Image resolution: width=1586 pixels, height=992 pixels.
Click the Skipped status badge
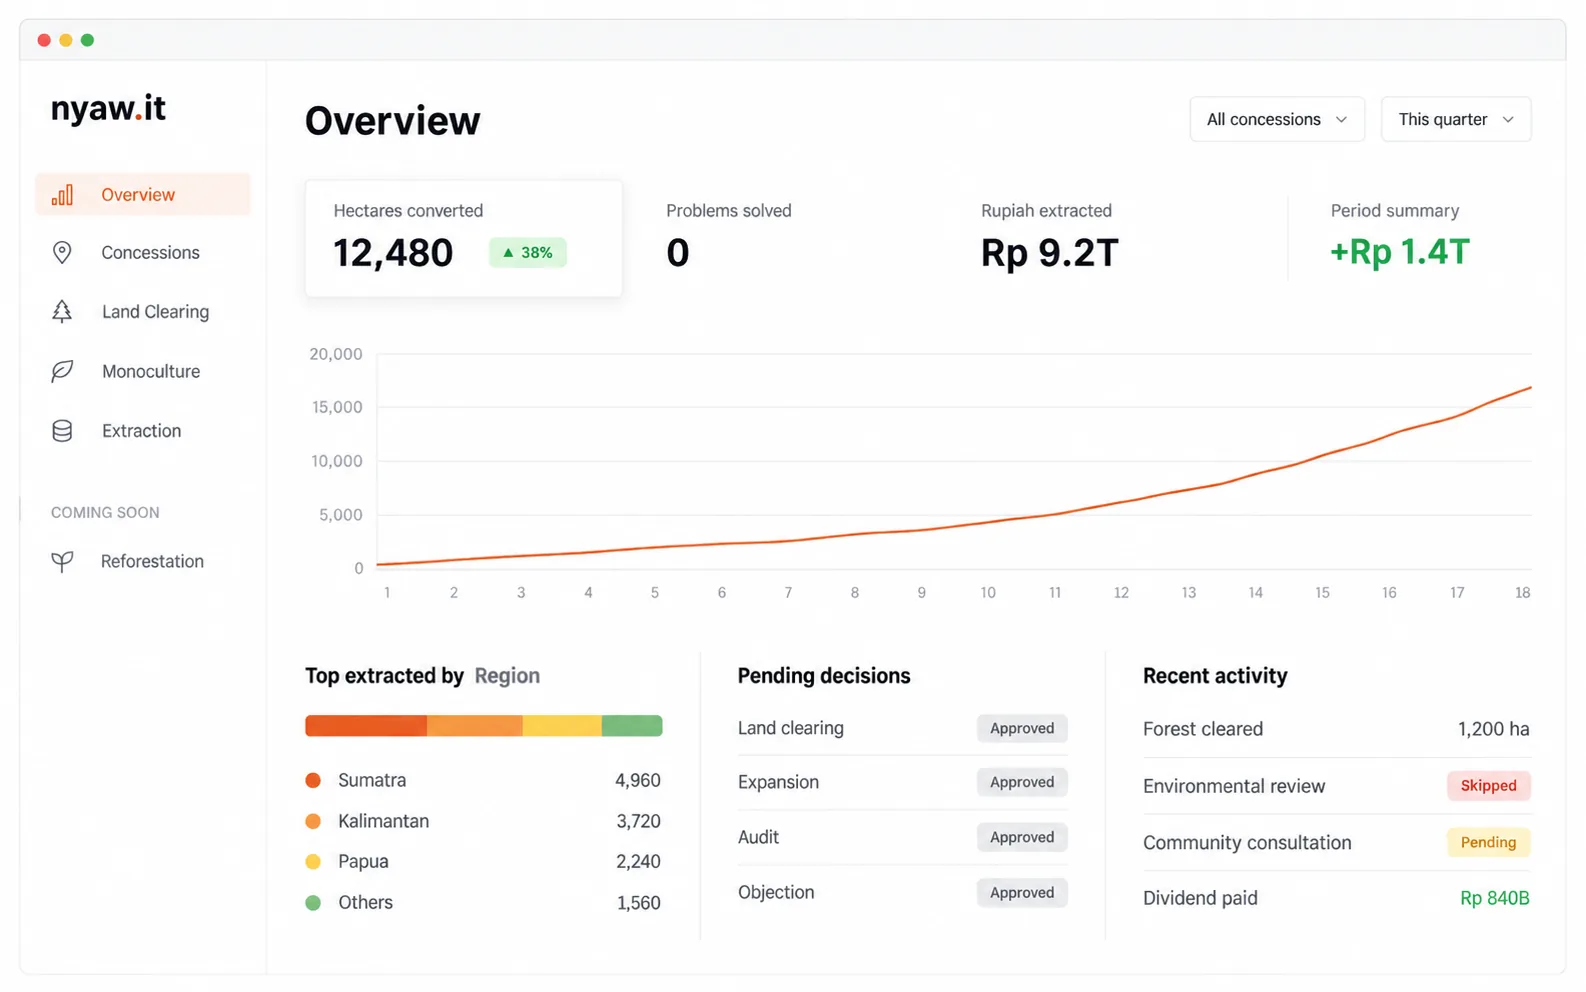tap(1488, 786)
